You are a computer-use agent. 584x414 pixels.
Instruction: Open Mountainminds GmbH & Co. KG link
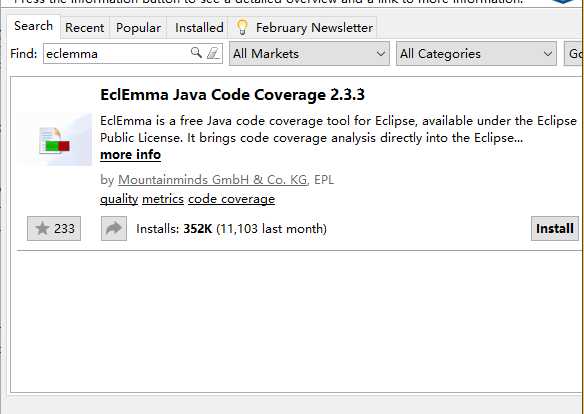click(x=213, y=180)
